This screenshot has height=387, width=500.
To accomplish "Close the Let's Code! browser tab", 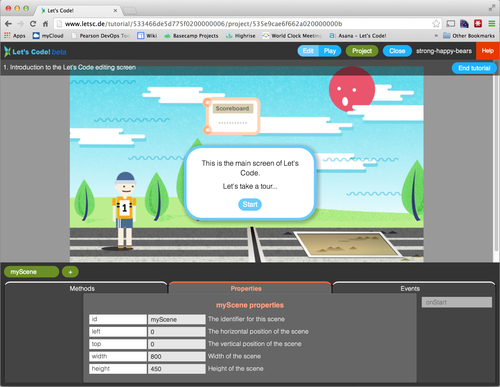I will 115,10.
